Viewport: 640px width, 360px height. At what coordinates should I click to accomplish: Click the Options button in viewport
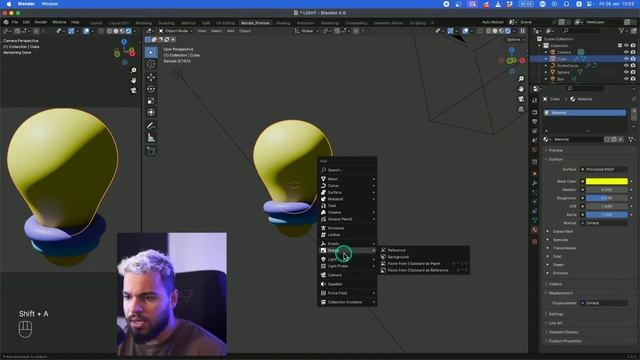click(x=515, y=40)
